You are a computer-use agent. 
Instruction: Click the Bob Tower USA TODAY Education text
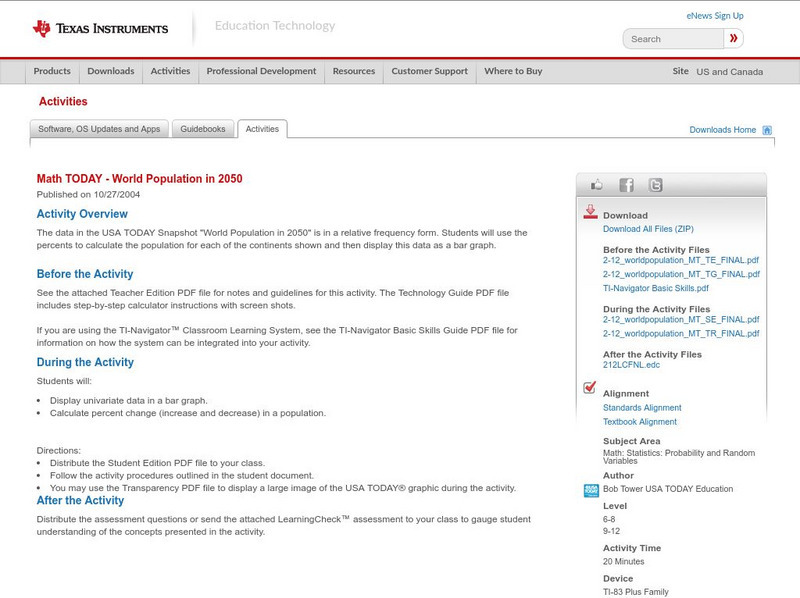click(x=668, y=489)
